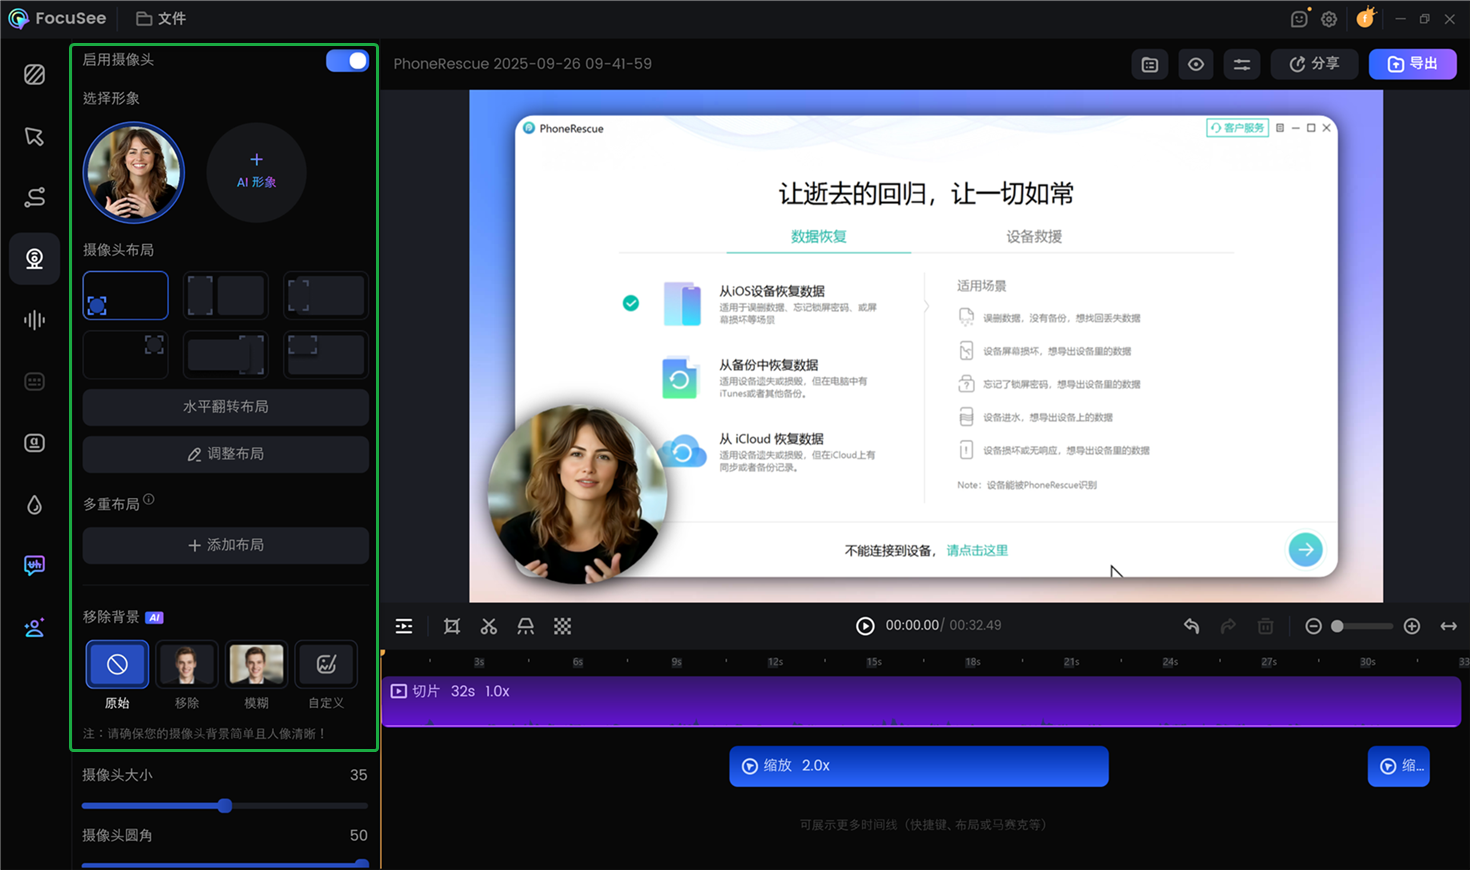Open the background tool in sidebar

click(35, 75)
